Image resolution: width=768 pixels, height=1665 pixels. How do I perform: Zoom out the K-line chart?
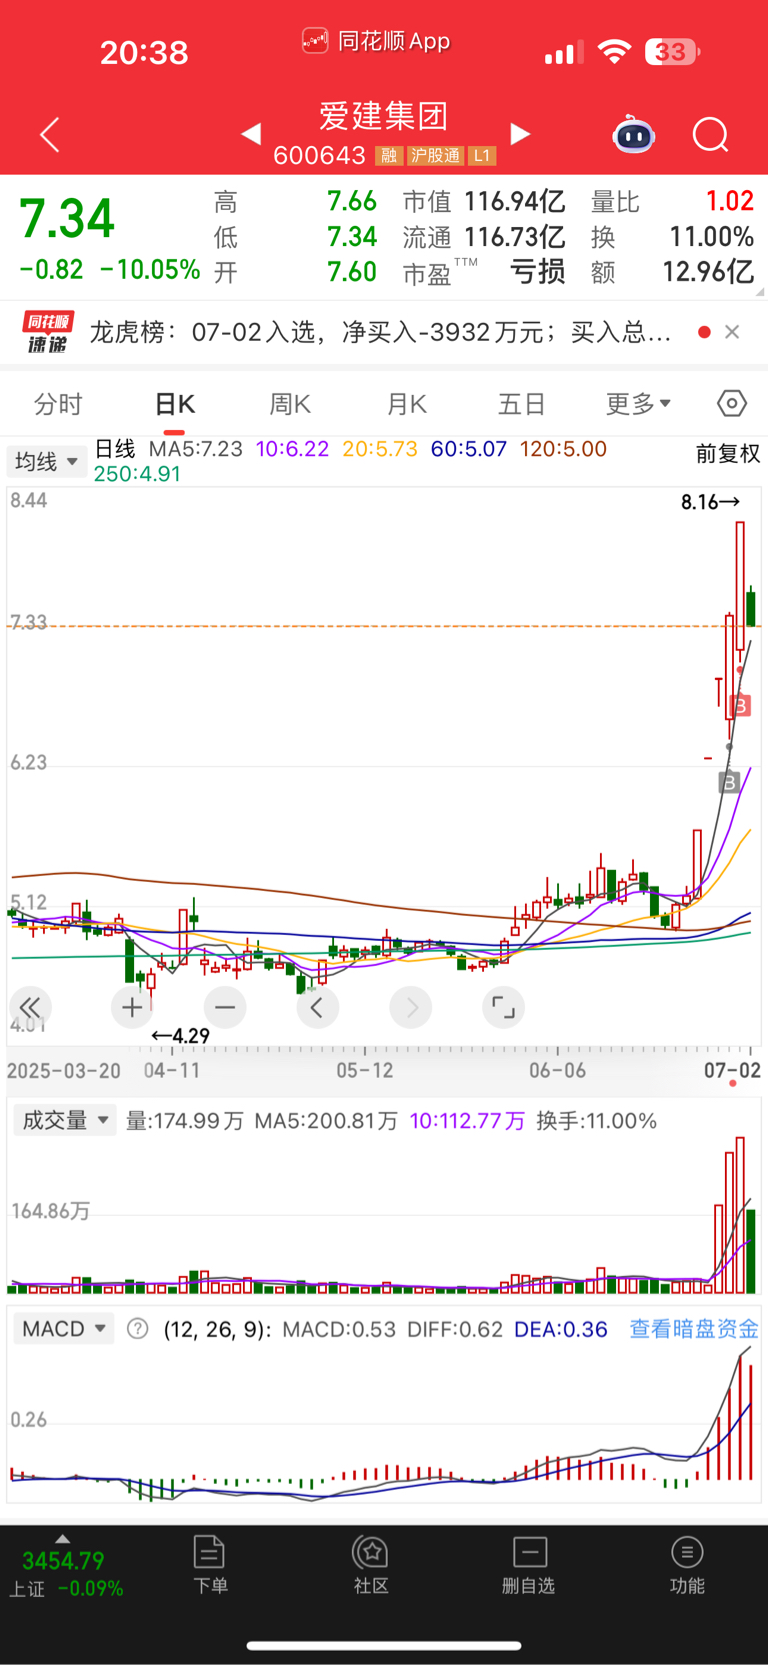click(225, 1007)
